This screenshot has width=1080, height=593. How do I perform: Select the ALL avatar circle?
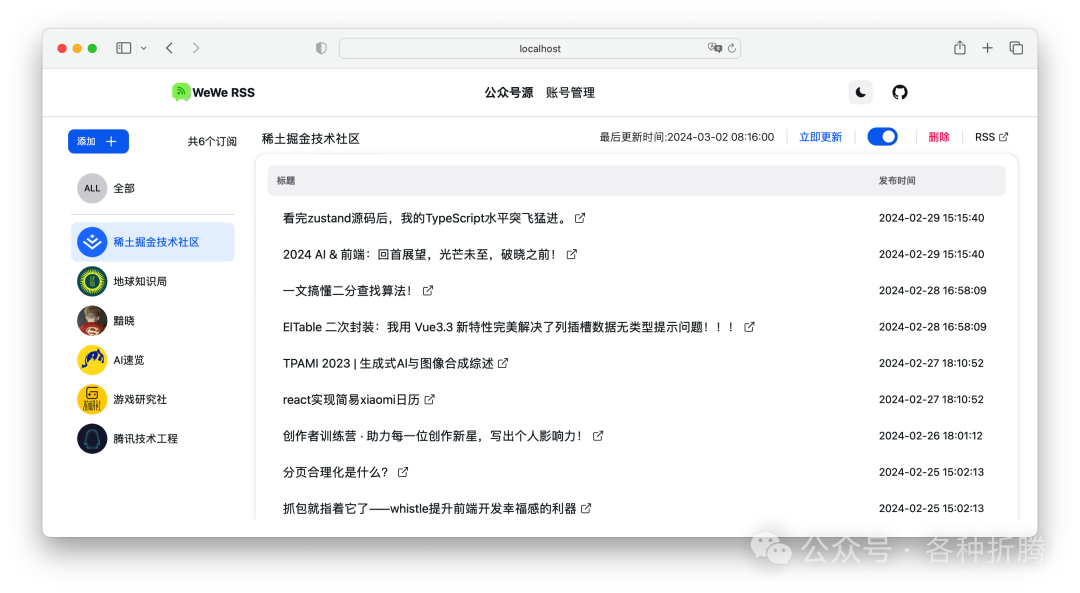pos(92,188)
